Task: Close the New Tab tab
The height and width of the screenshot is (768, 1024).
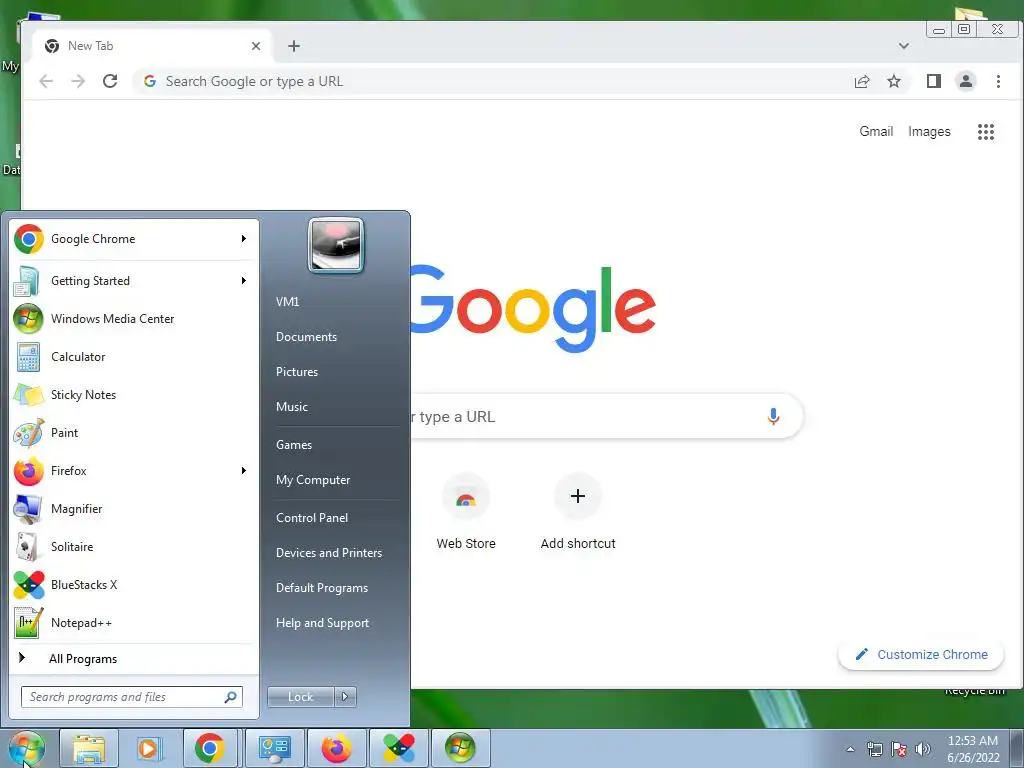Action: (x=256, y=46)
